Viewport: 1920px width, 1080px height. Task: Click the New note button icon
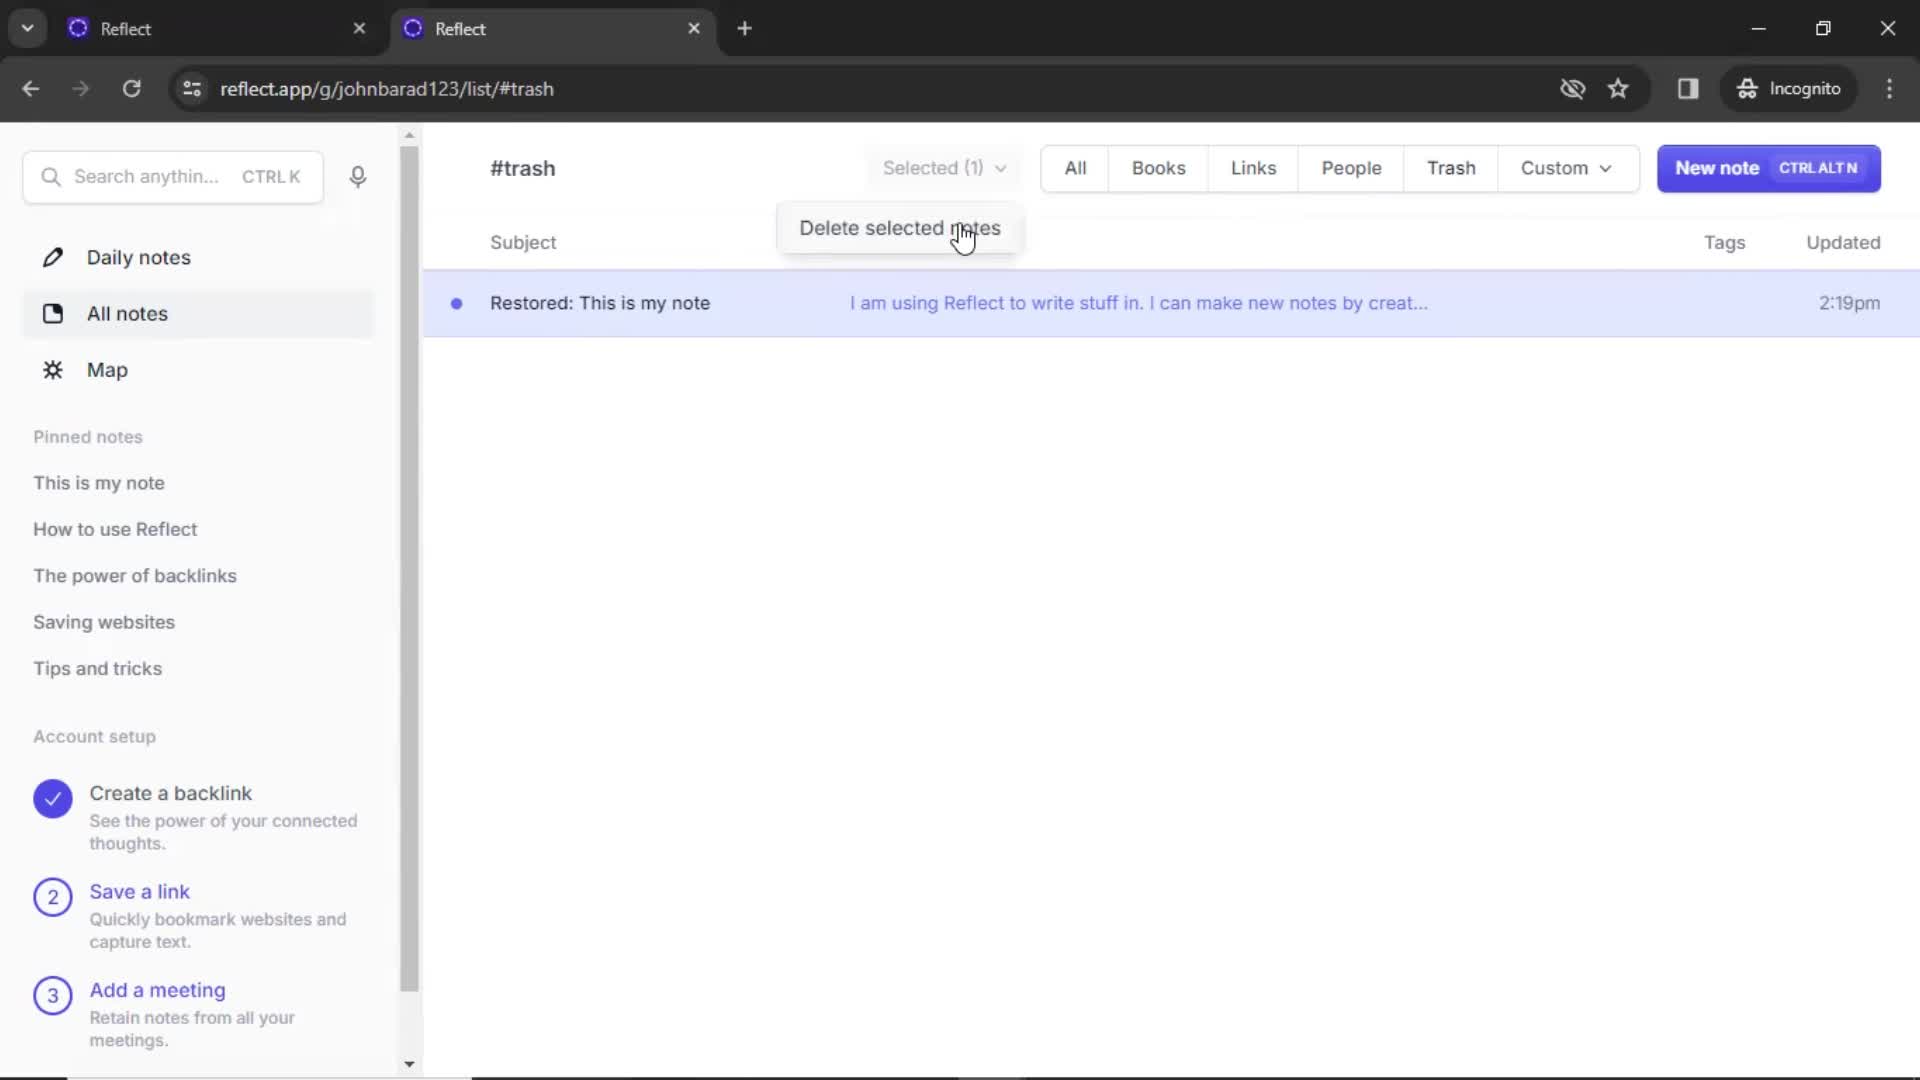click(1767, 167)
